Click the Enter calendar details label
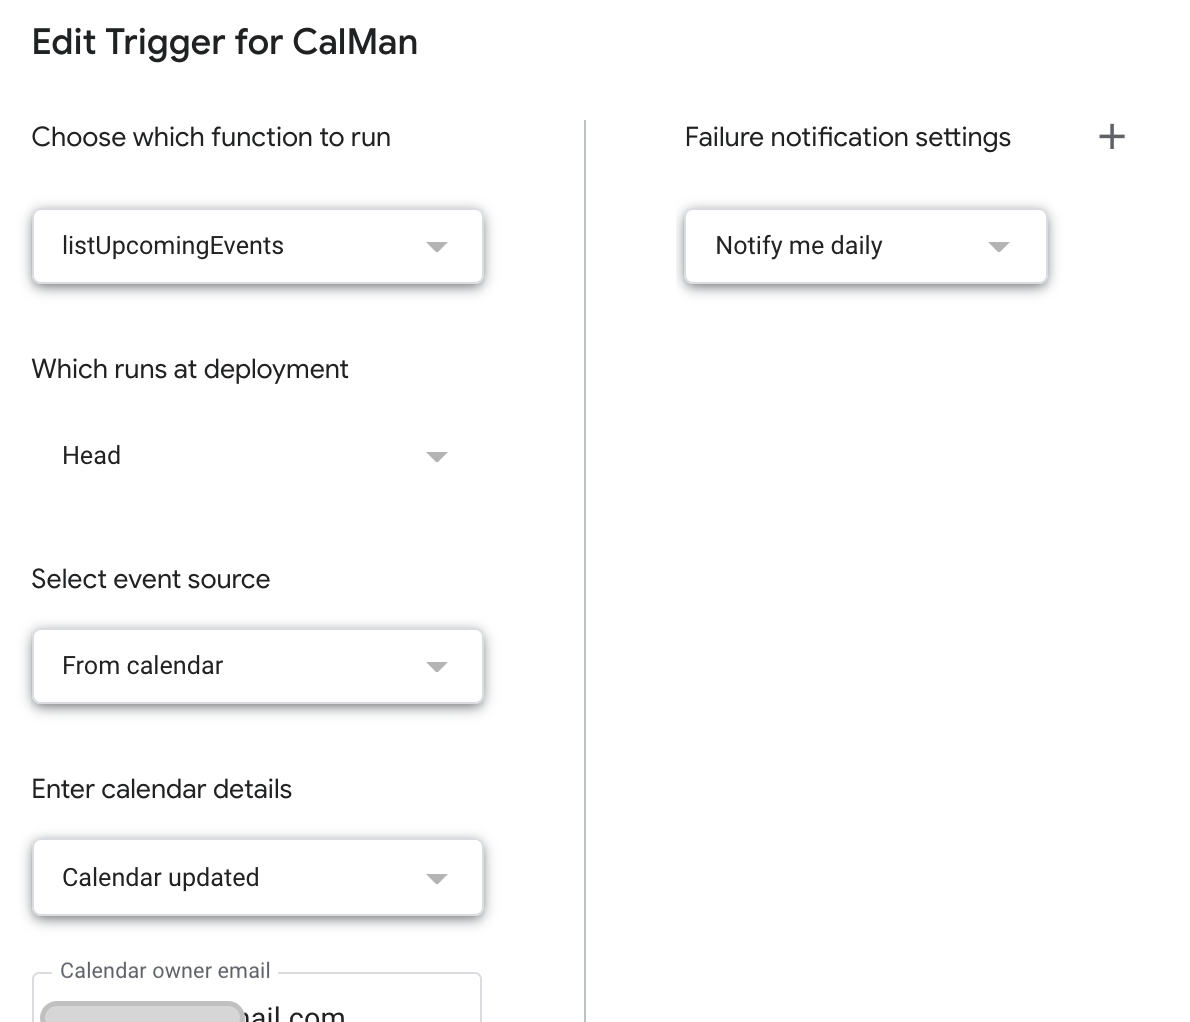Screen dimensions: 1190x1022 click(162, 789)
